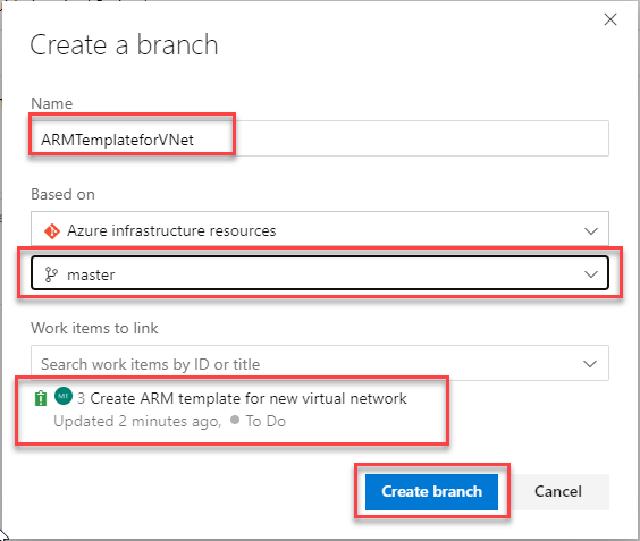Click the assignee avatar on the work item

(63, 397)
